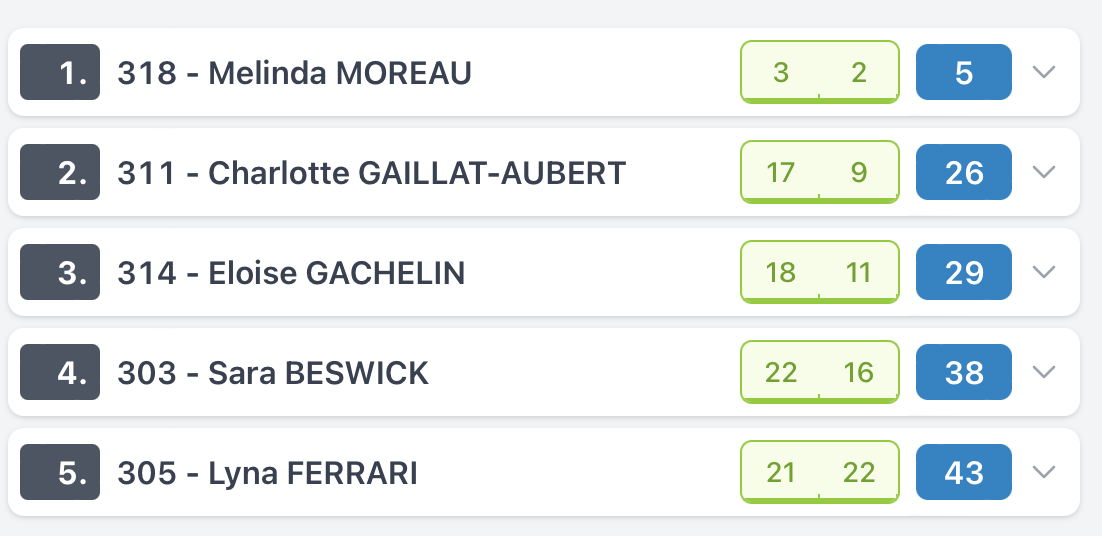
Task: Click rank badge number 4
Action: tap(60, 372)
